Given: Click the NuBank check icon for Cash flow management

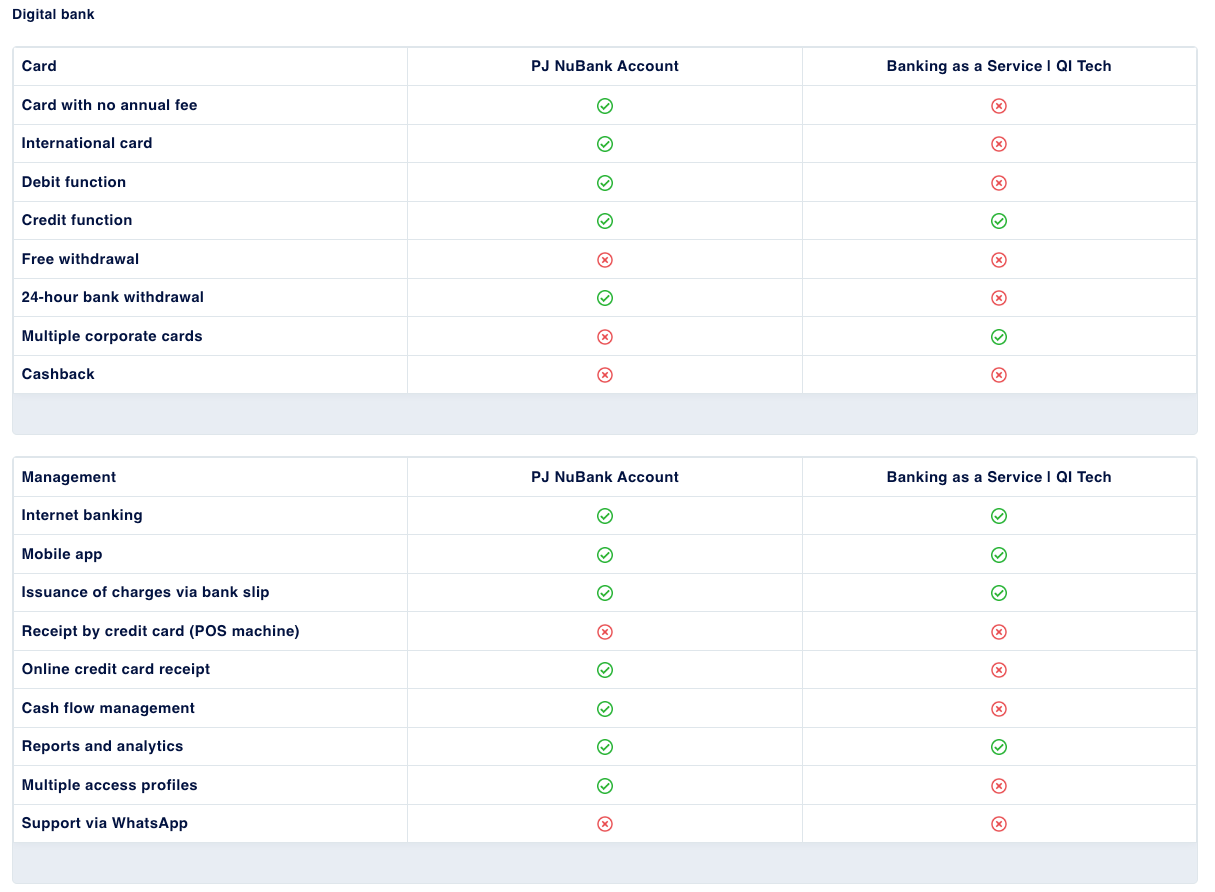Looking at the screenshot, I should (x=605, y=709).
